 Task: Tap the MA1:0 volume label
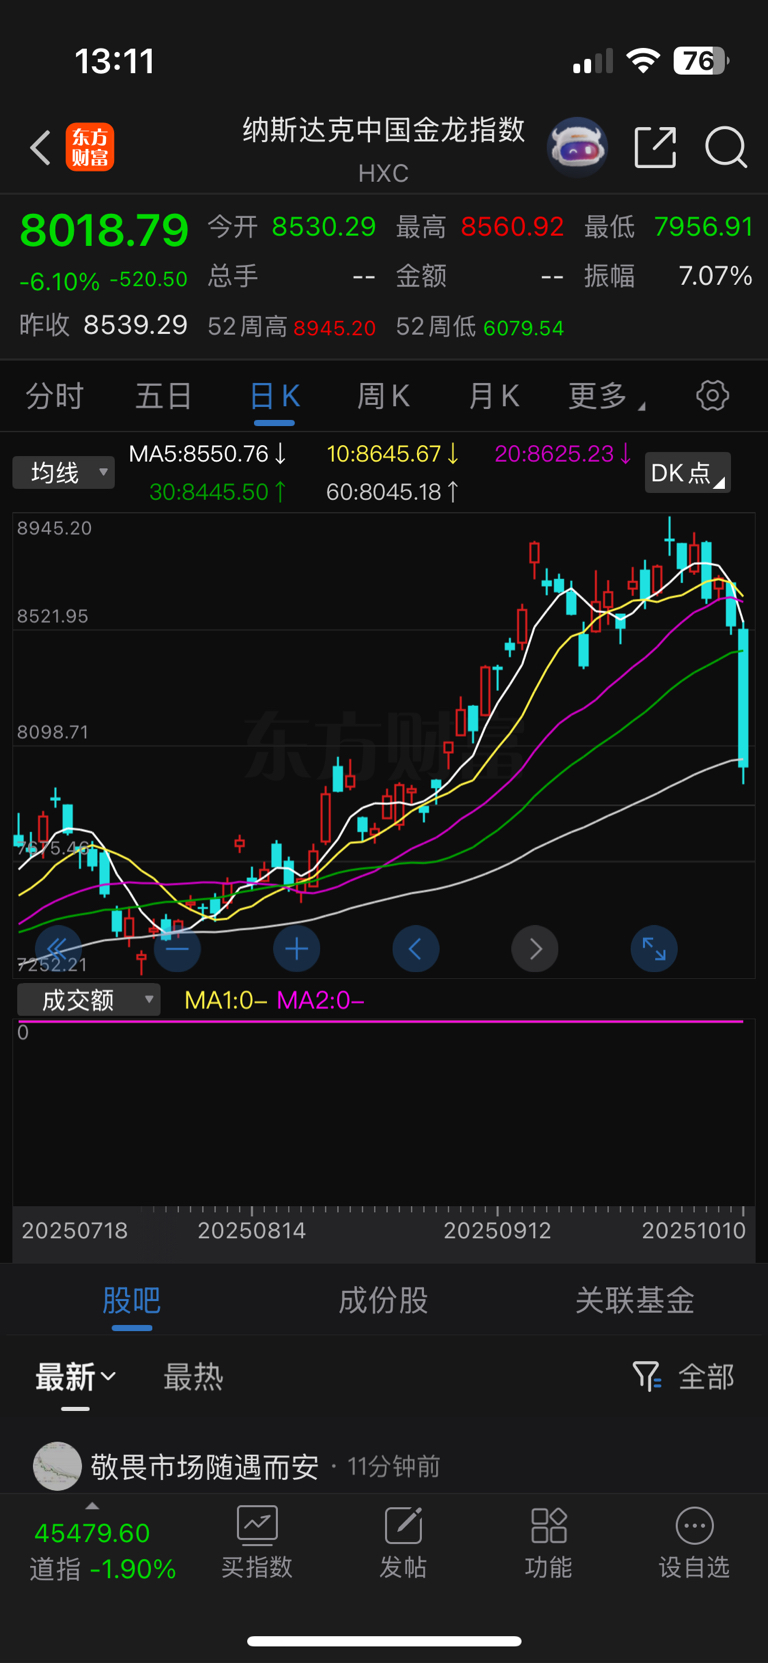coord(225,1000)
